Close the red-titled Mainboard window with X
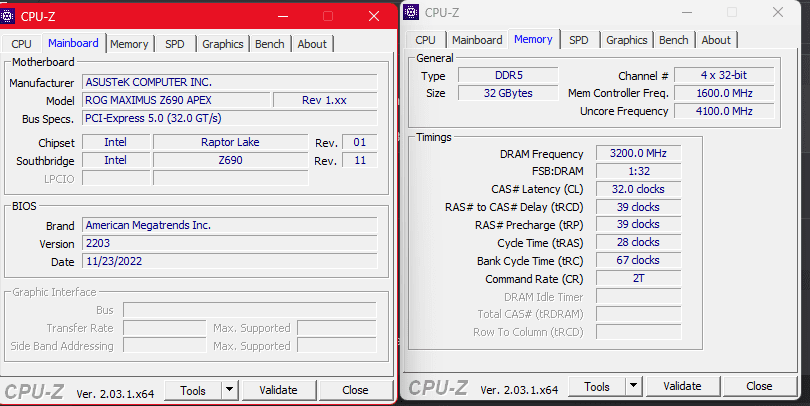This screenshot has height=406, width=810. click(374, 17)
